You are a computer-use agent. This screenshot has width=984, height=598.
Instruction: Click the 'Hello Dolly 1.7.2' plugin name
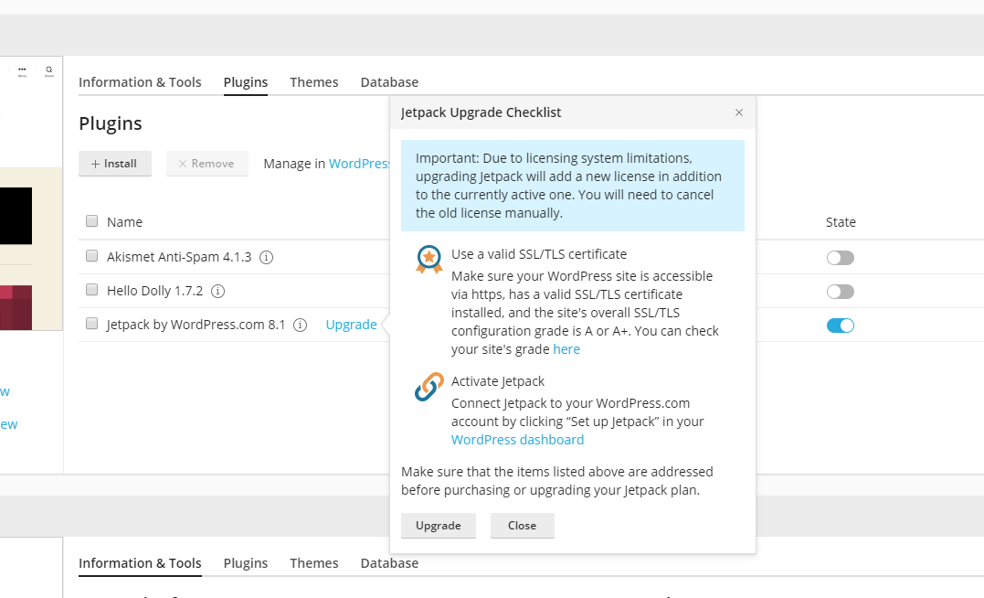155,291
